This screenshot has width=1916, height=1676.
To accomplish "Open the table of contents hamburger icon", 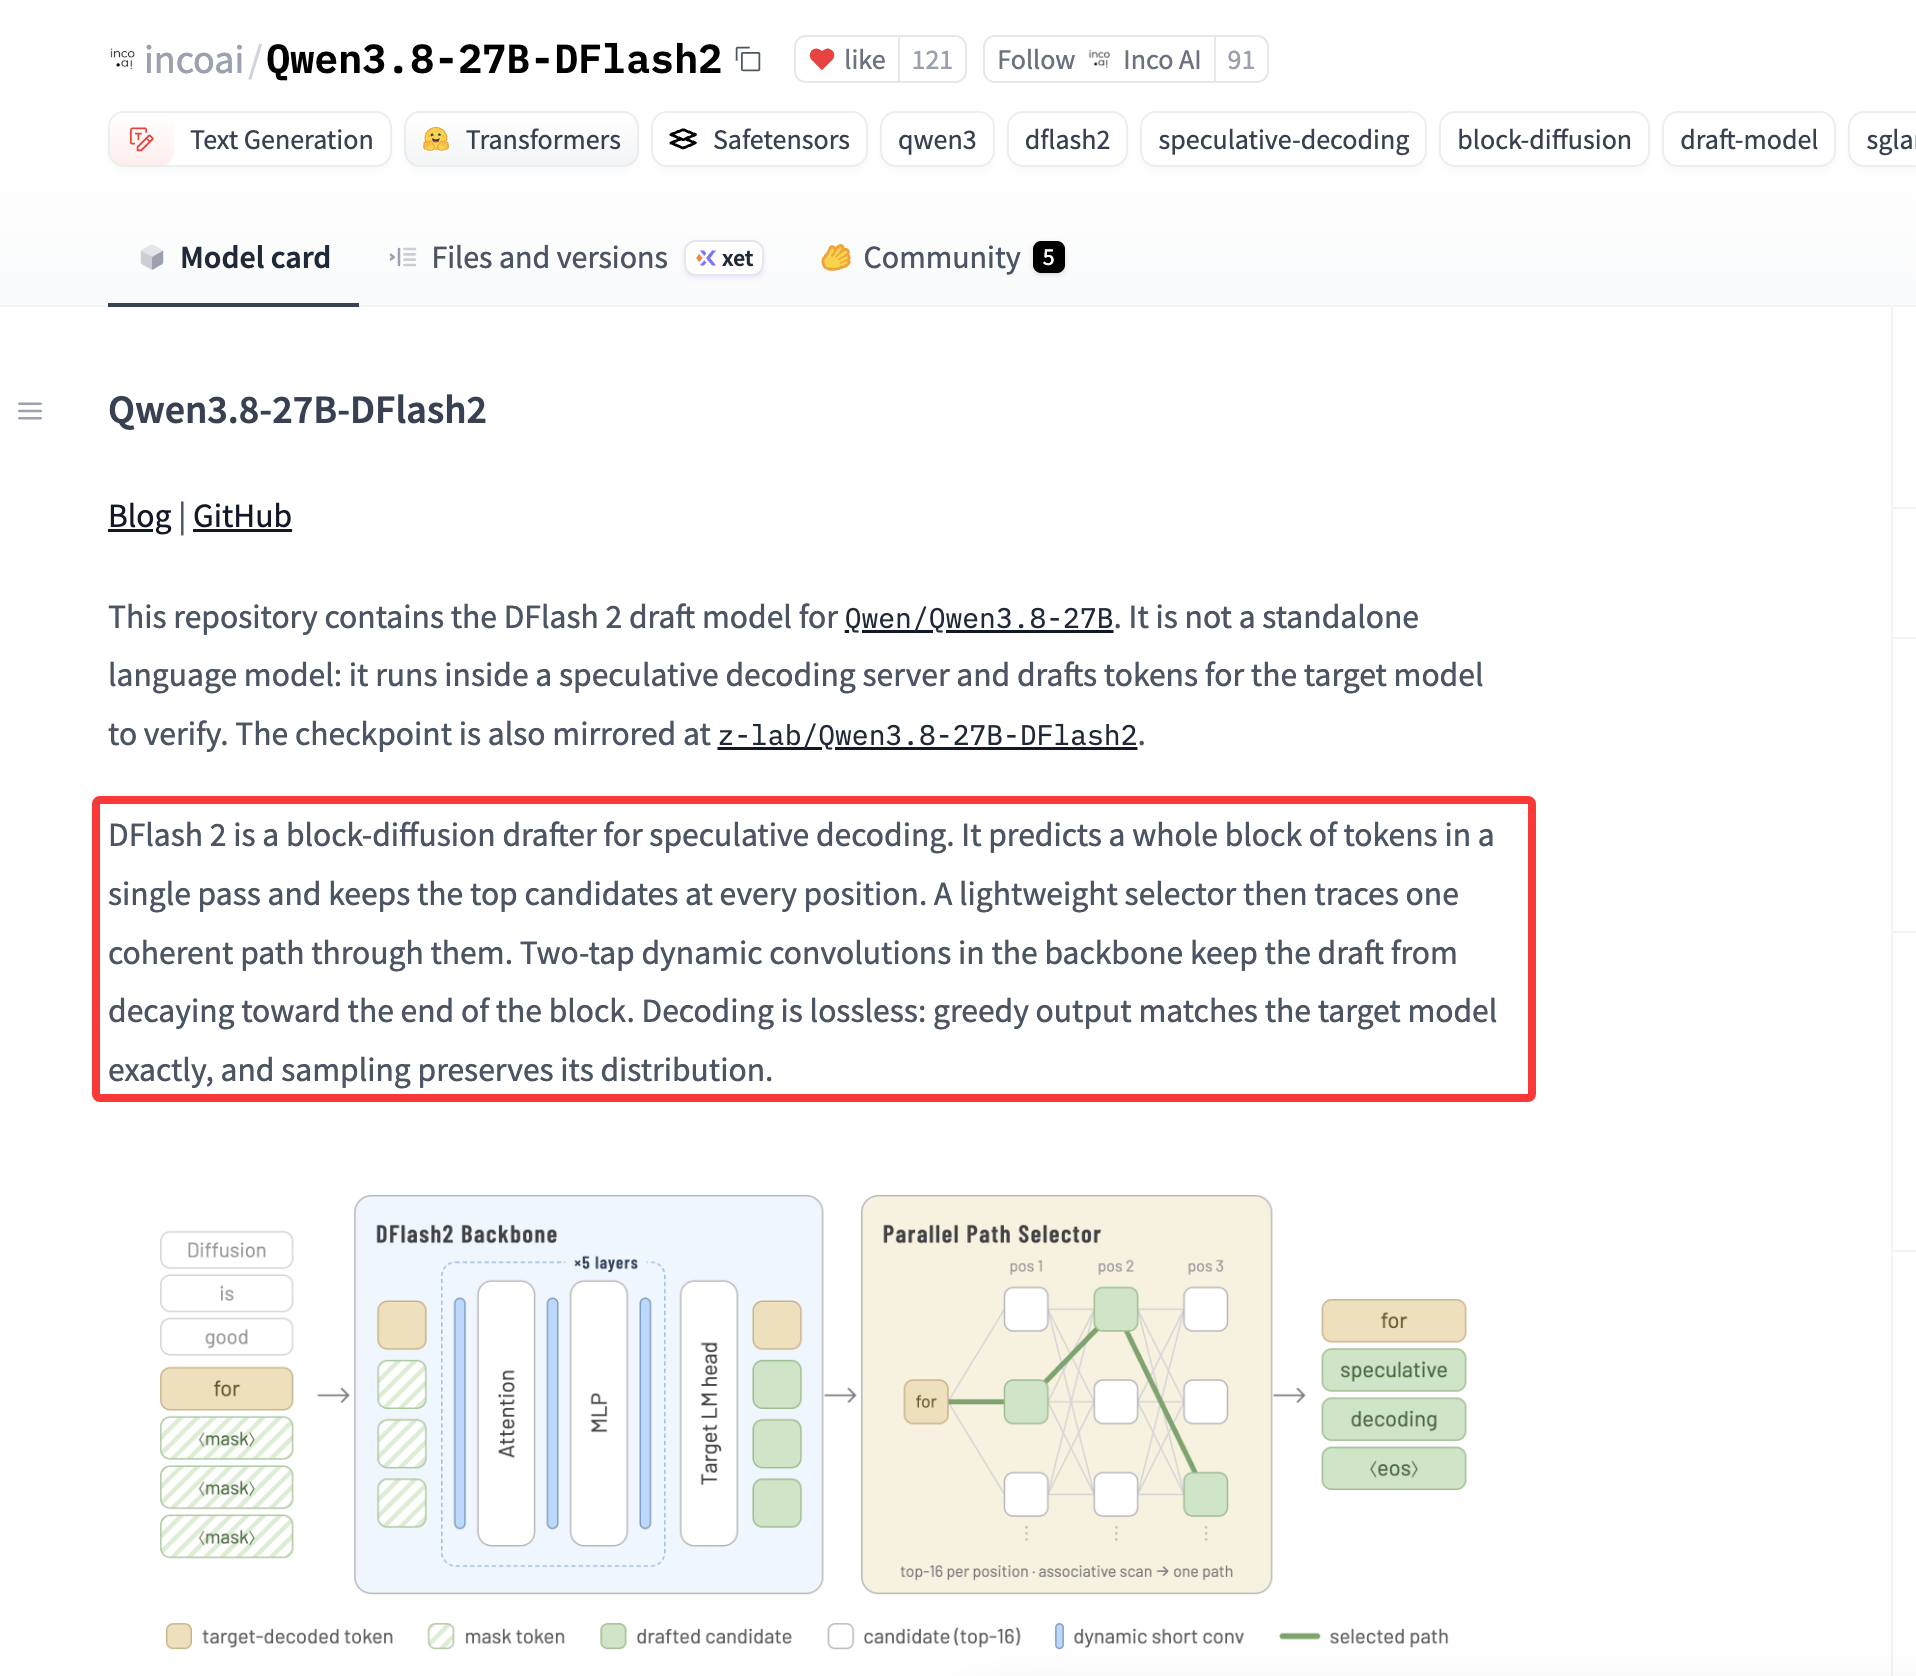I will pos(30,411).
